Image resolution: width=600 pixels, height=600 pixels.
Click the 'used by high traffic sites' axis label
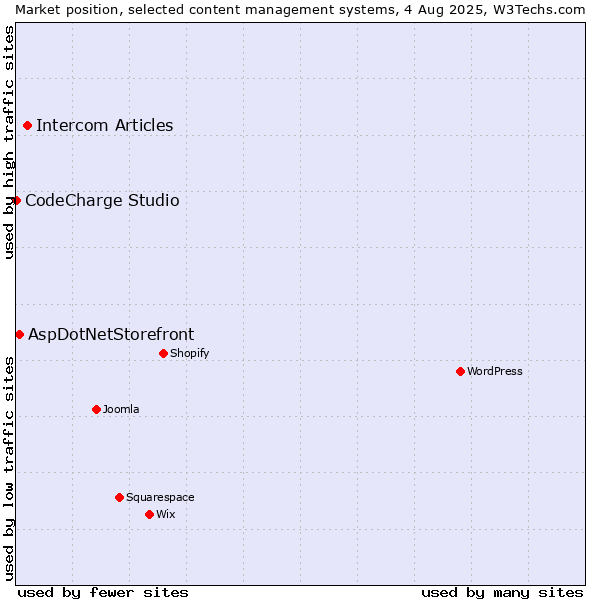click(8, 142)
